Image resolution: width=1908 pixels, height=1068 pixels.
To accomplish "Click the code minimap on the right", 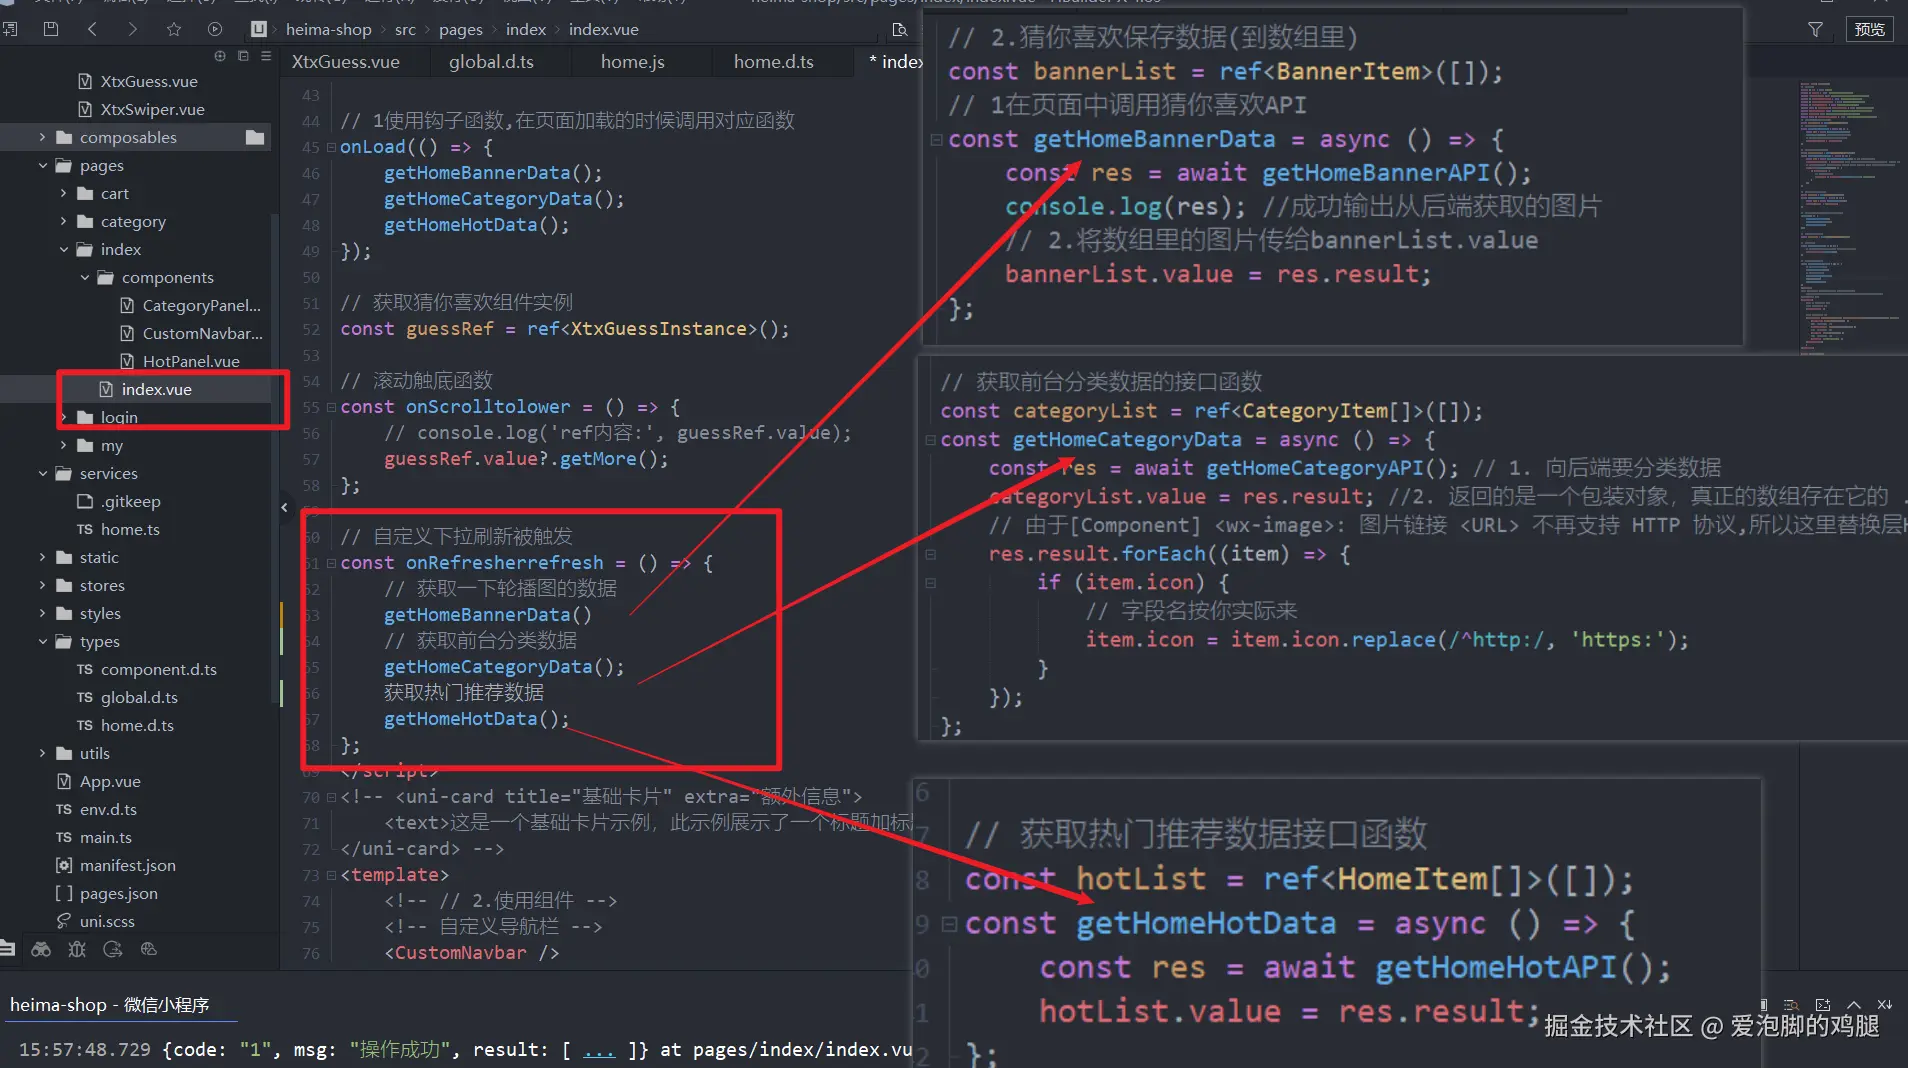I will click(x=1850, y=216).
